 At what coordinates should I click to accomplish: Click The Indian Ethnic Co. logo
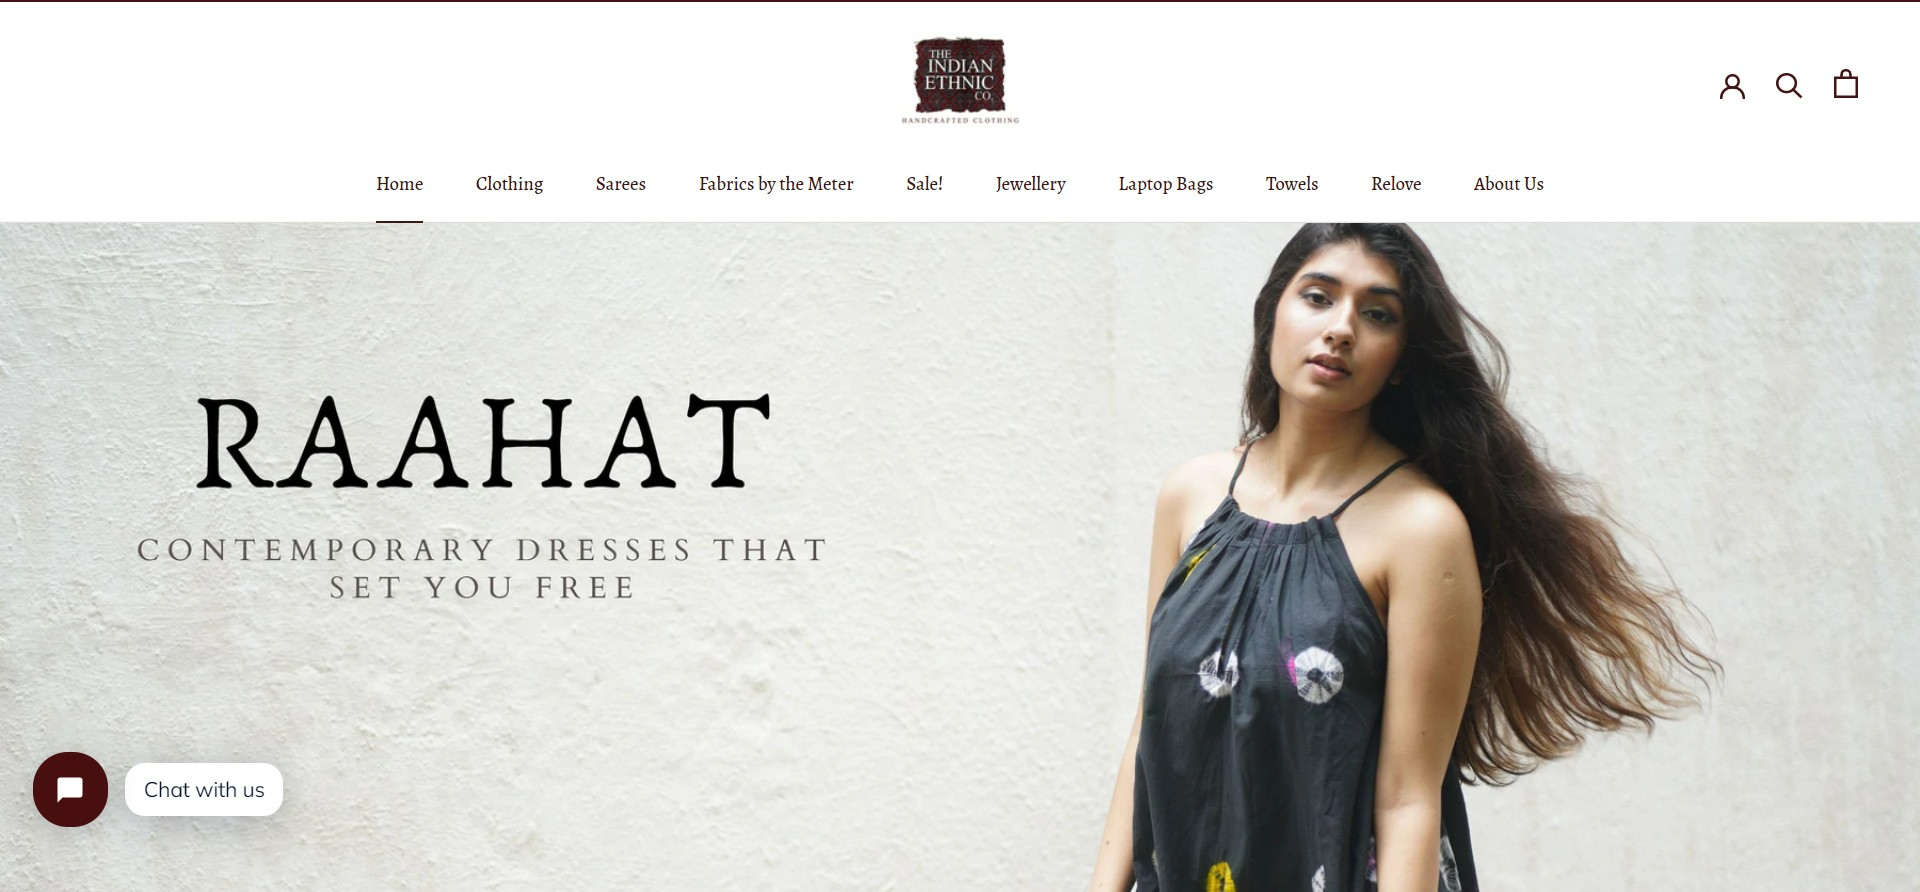(960, 81)
